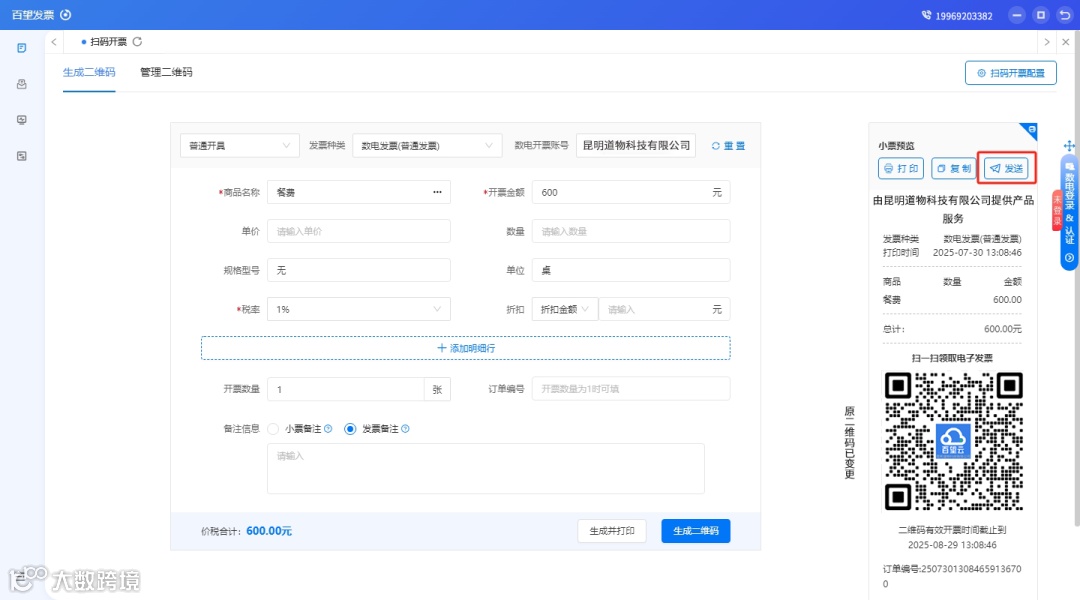The height and width of the screenshot is (600, 1080).
Task: Select the 发票备注 radio option
Action: [x=350, y=428]
